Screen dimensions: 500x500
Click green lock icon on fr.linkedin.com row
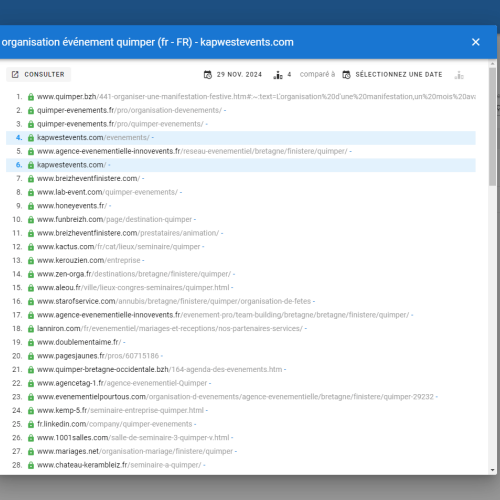tap(31, 425)
